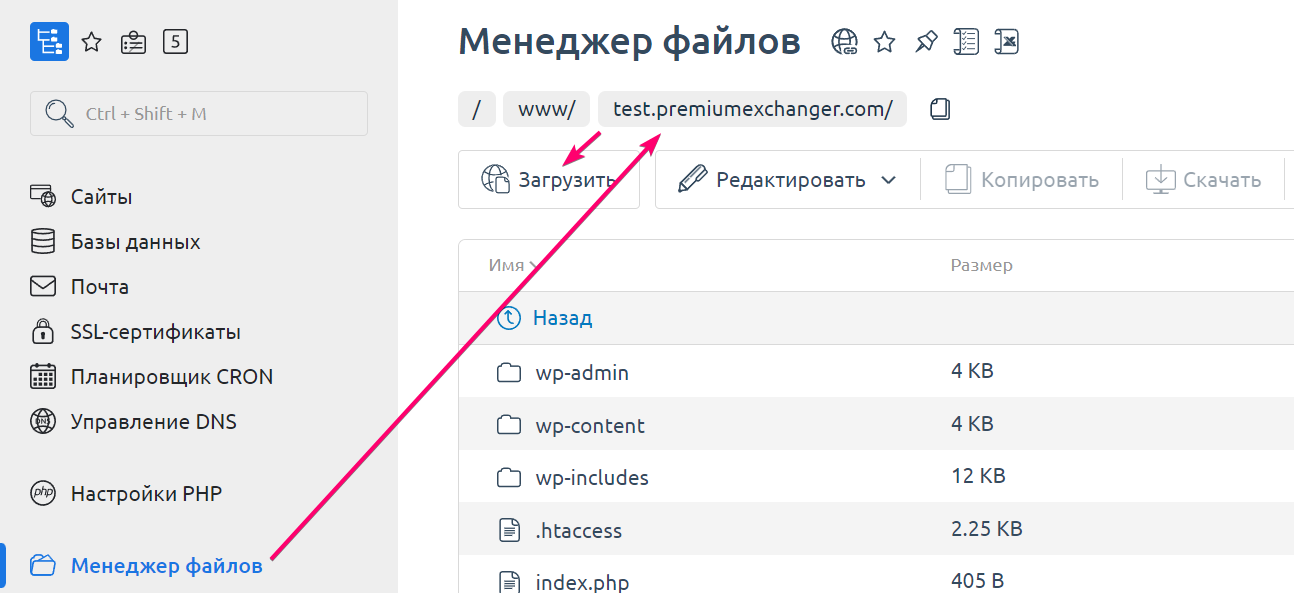
Task: Select SSL-сертификаты in sidebar menu
Action: tap(155, 332)
